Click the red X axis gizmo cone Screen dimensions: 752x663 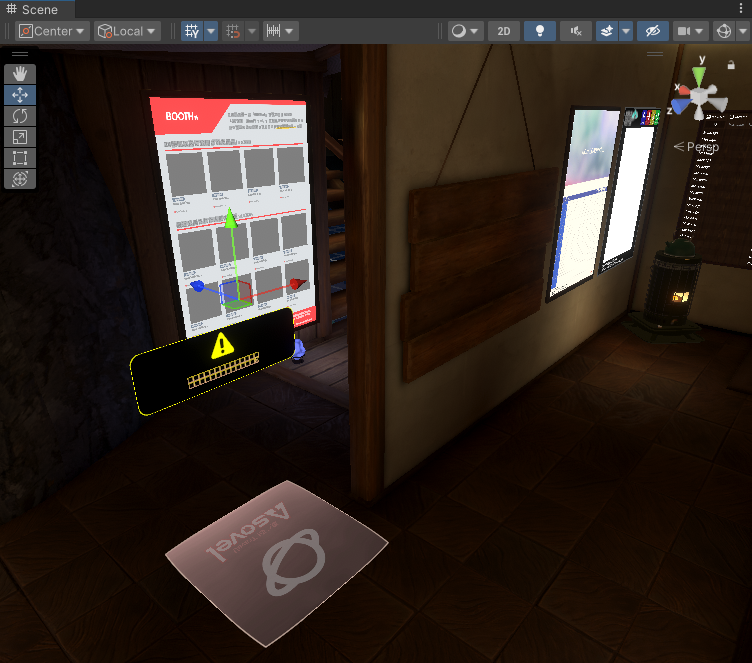tap(683, 90)
